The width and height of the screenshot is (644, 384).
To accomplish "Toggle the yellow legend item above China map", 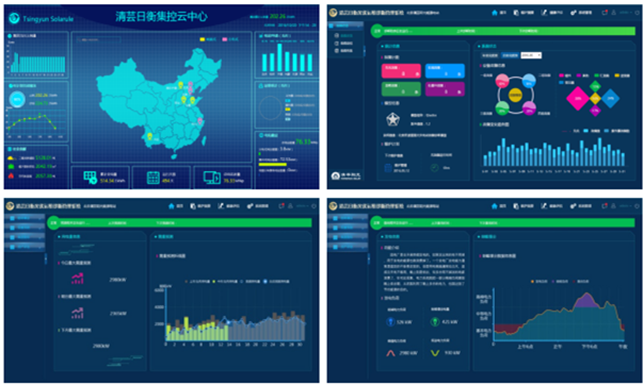I will [x=208, y=39].
